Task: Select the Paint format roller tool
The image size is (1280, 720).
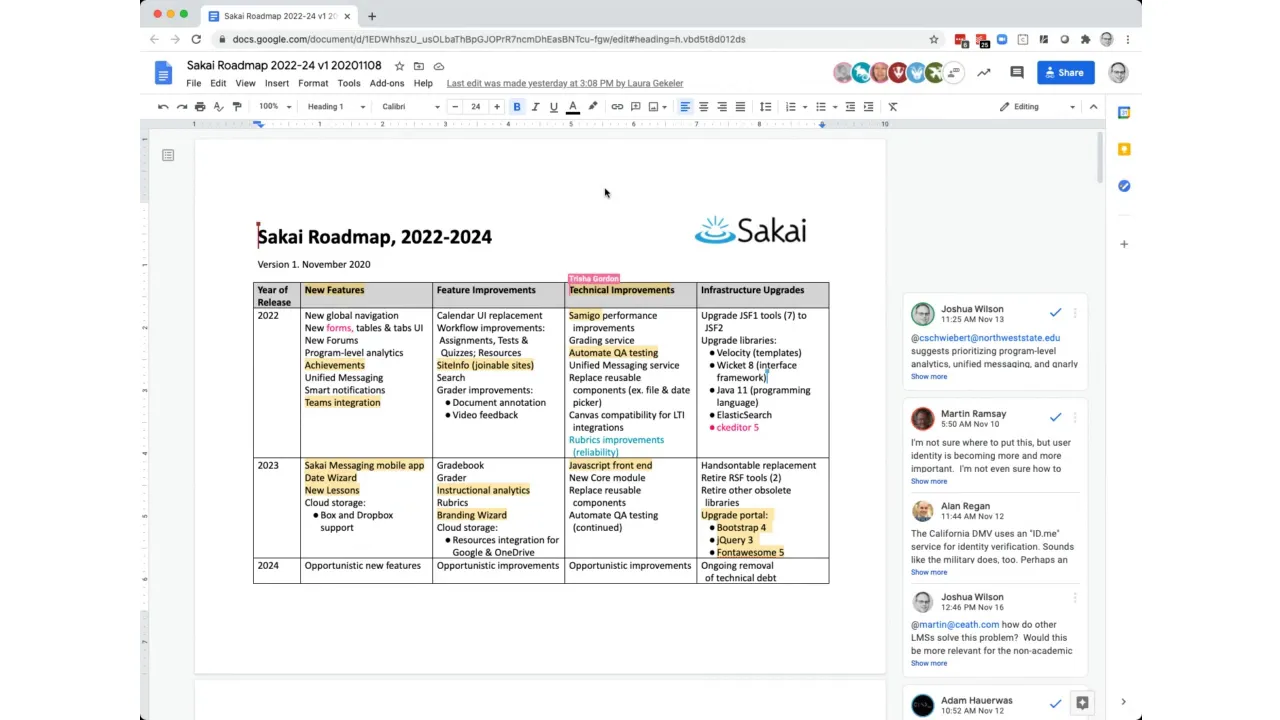Action: [x=237, y=106]
